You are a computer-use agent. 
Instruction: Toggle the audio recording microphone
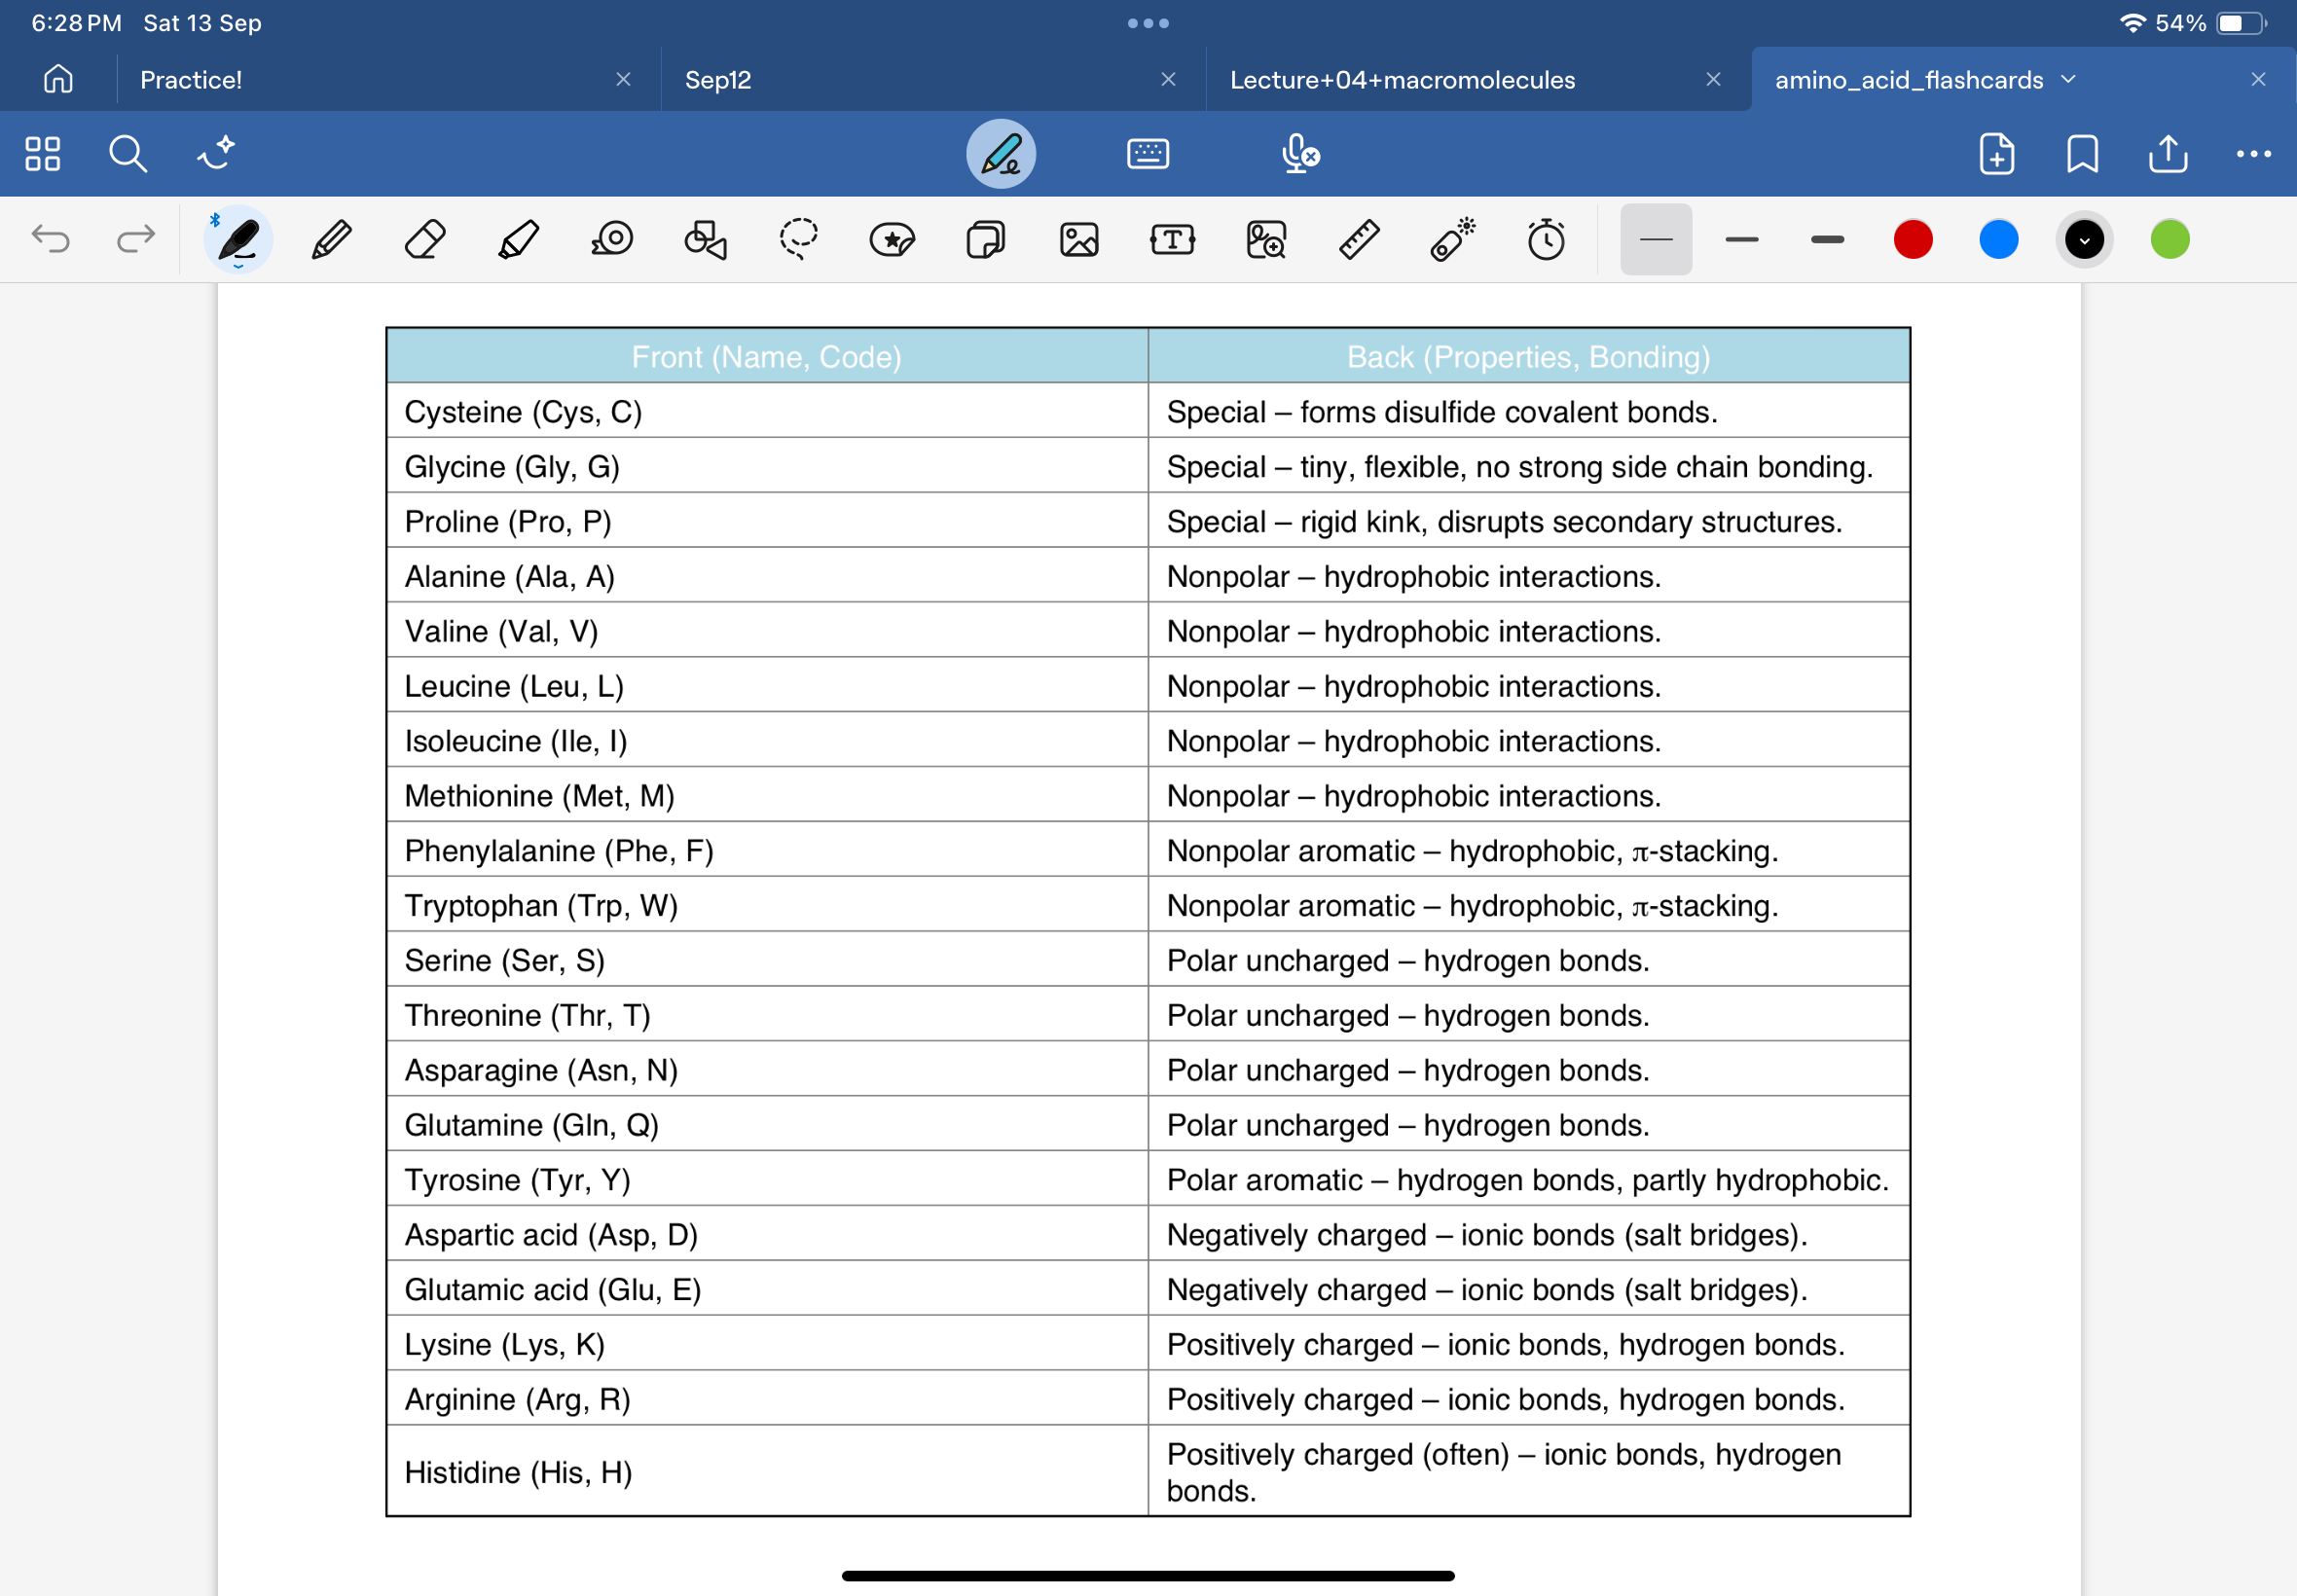point(1299,154)
